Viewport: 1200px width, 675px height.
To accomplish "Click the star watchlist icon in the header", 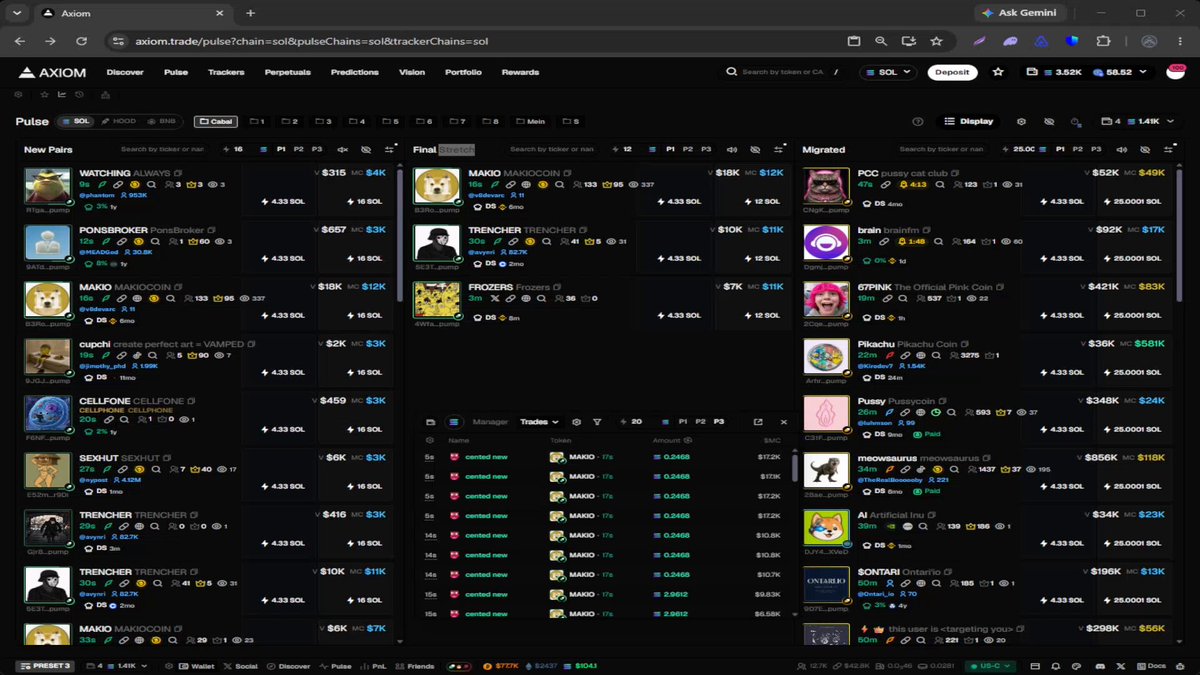I will click(x=998, y=72).
